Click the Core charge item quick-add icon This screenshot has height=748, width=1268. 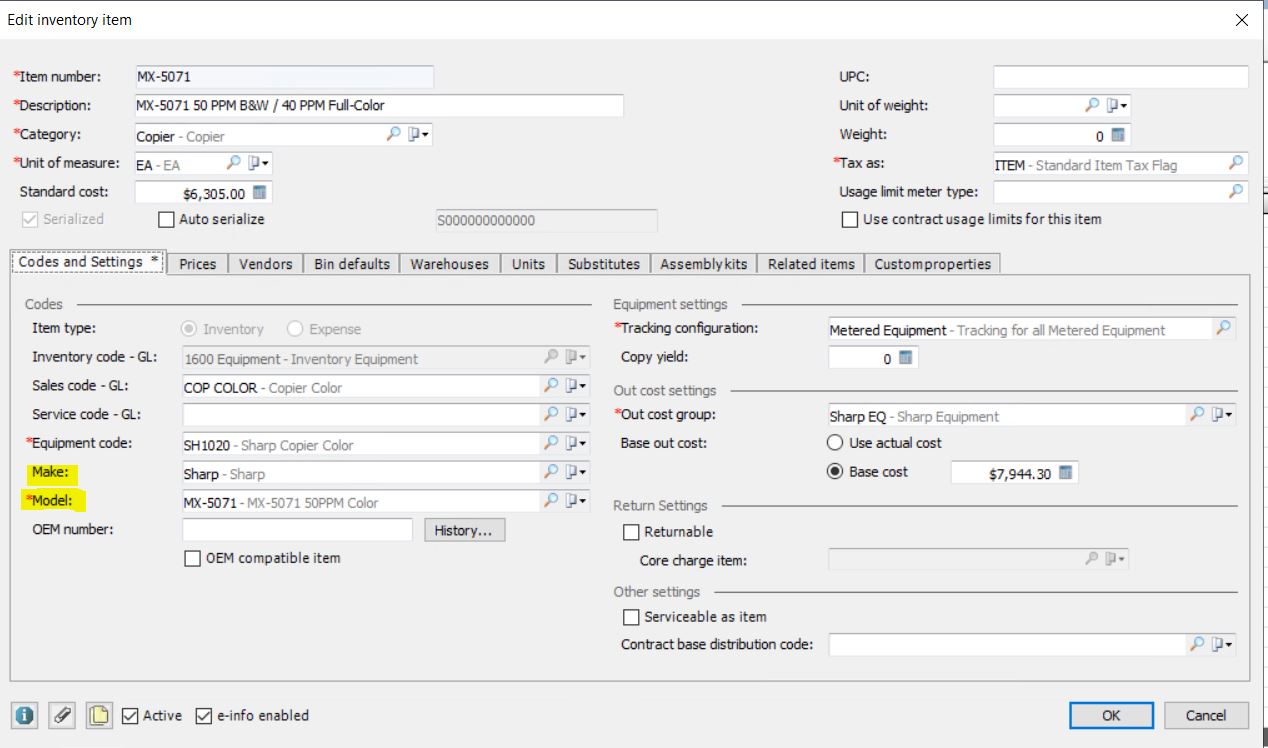1116,560
